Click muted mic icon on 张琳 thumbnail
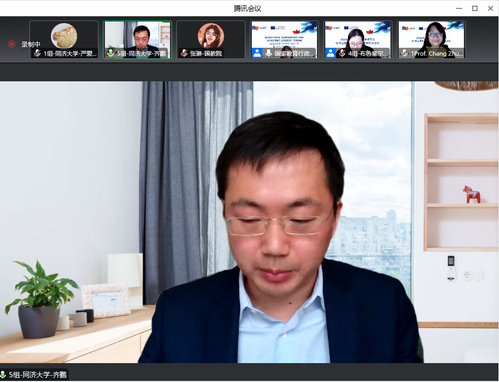This screenshot has width=499, height=382. pyautogui.click(x=184, y=53)
